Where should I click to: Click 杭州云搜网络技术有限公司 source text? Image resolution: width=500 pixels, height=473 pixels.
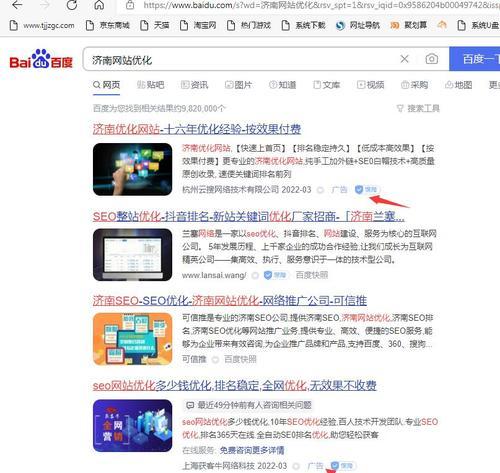tap(230, 190)
